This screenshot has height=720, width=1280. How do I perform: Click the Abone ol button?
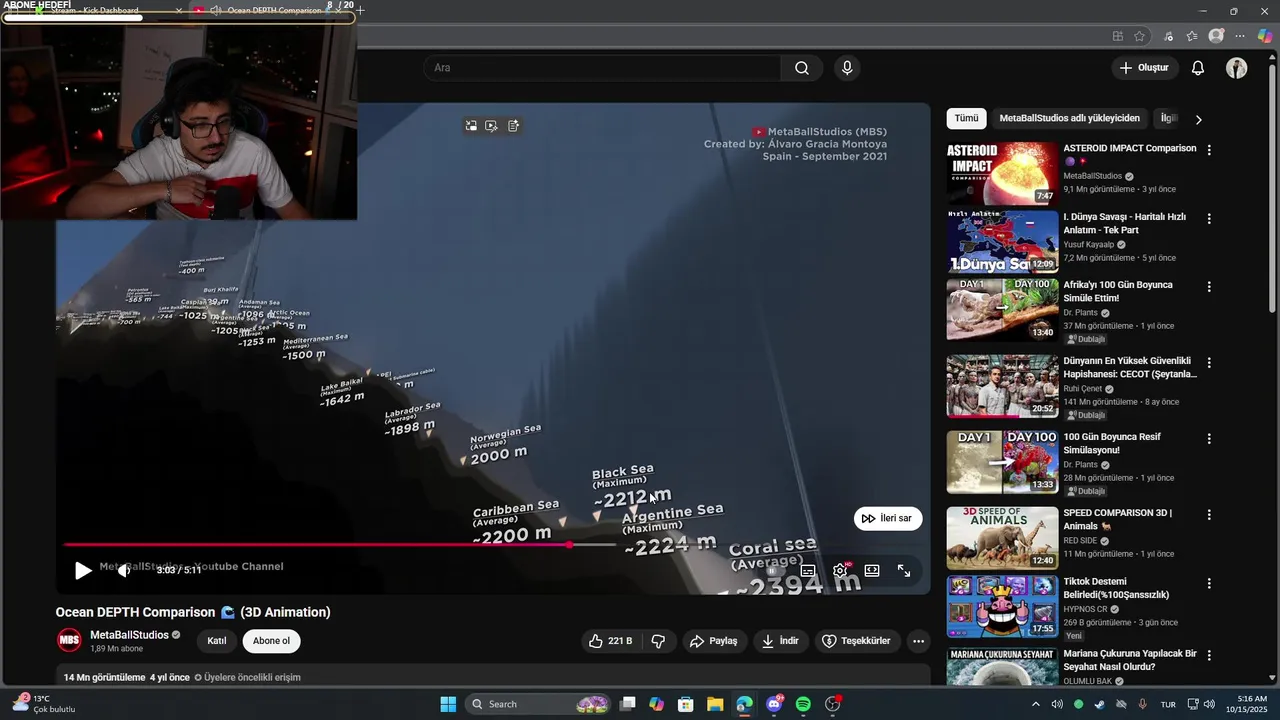point(271,641)
